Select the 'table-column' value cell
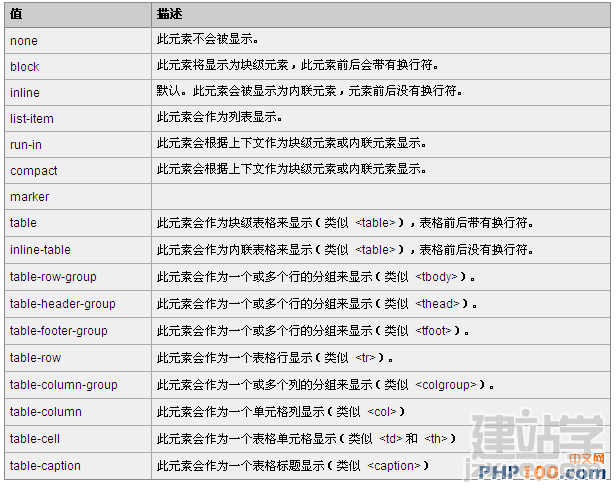The height and width of the screenshot is (489, 616). [78, 412]
